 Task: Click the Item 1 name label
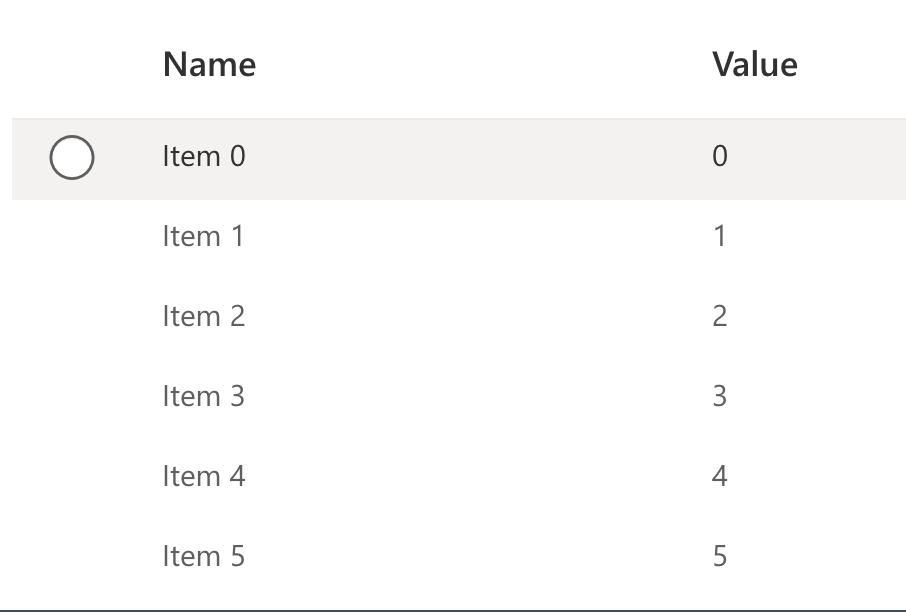pos(203,237)
